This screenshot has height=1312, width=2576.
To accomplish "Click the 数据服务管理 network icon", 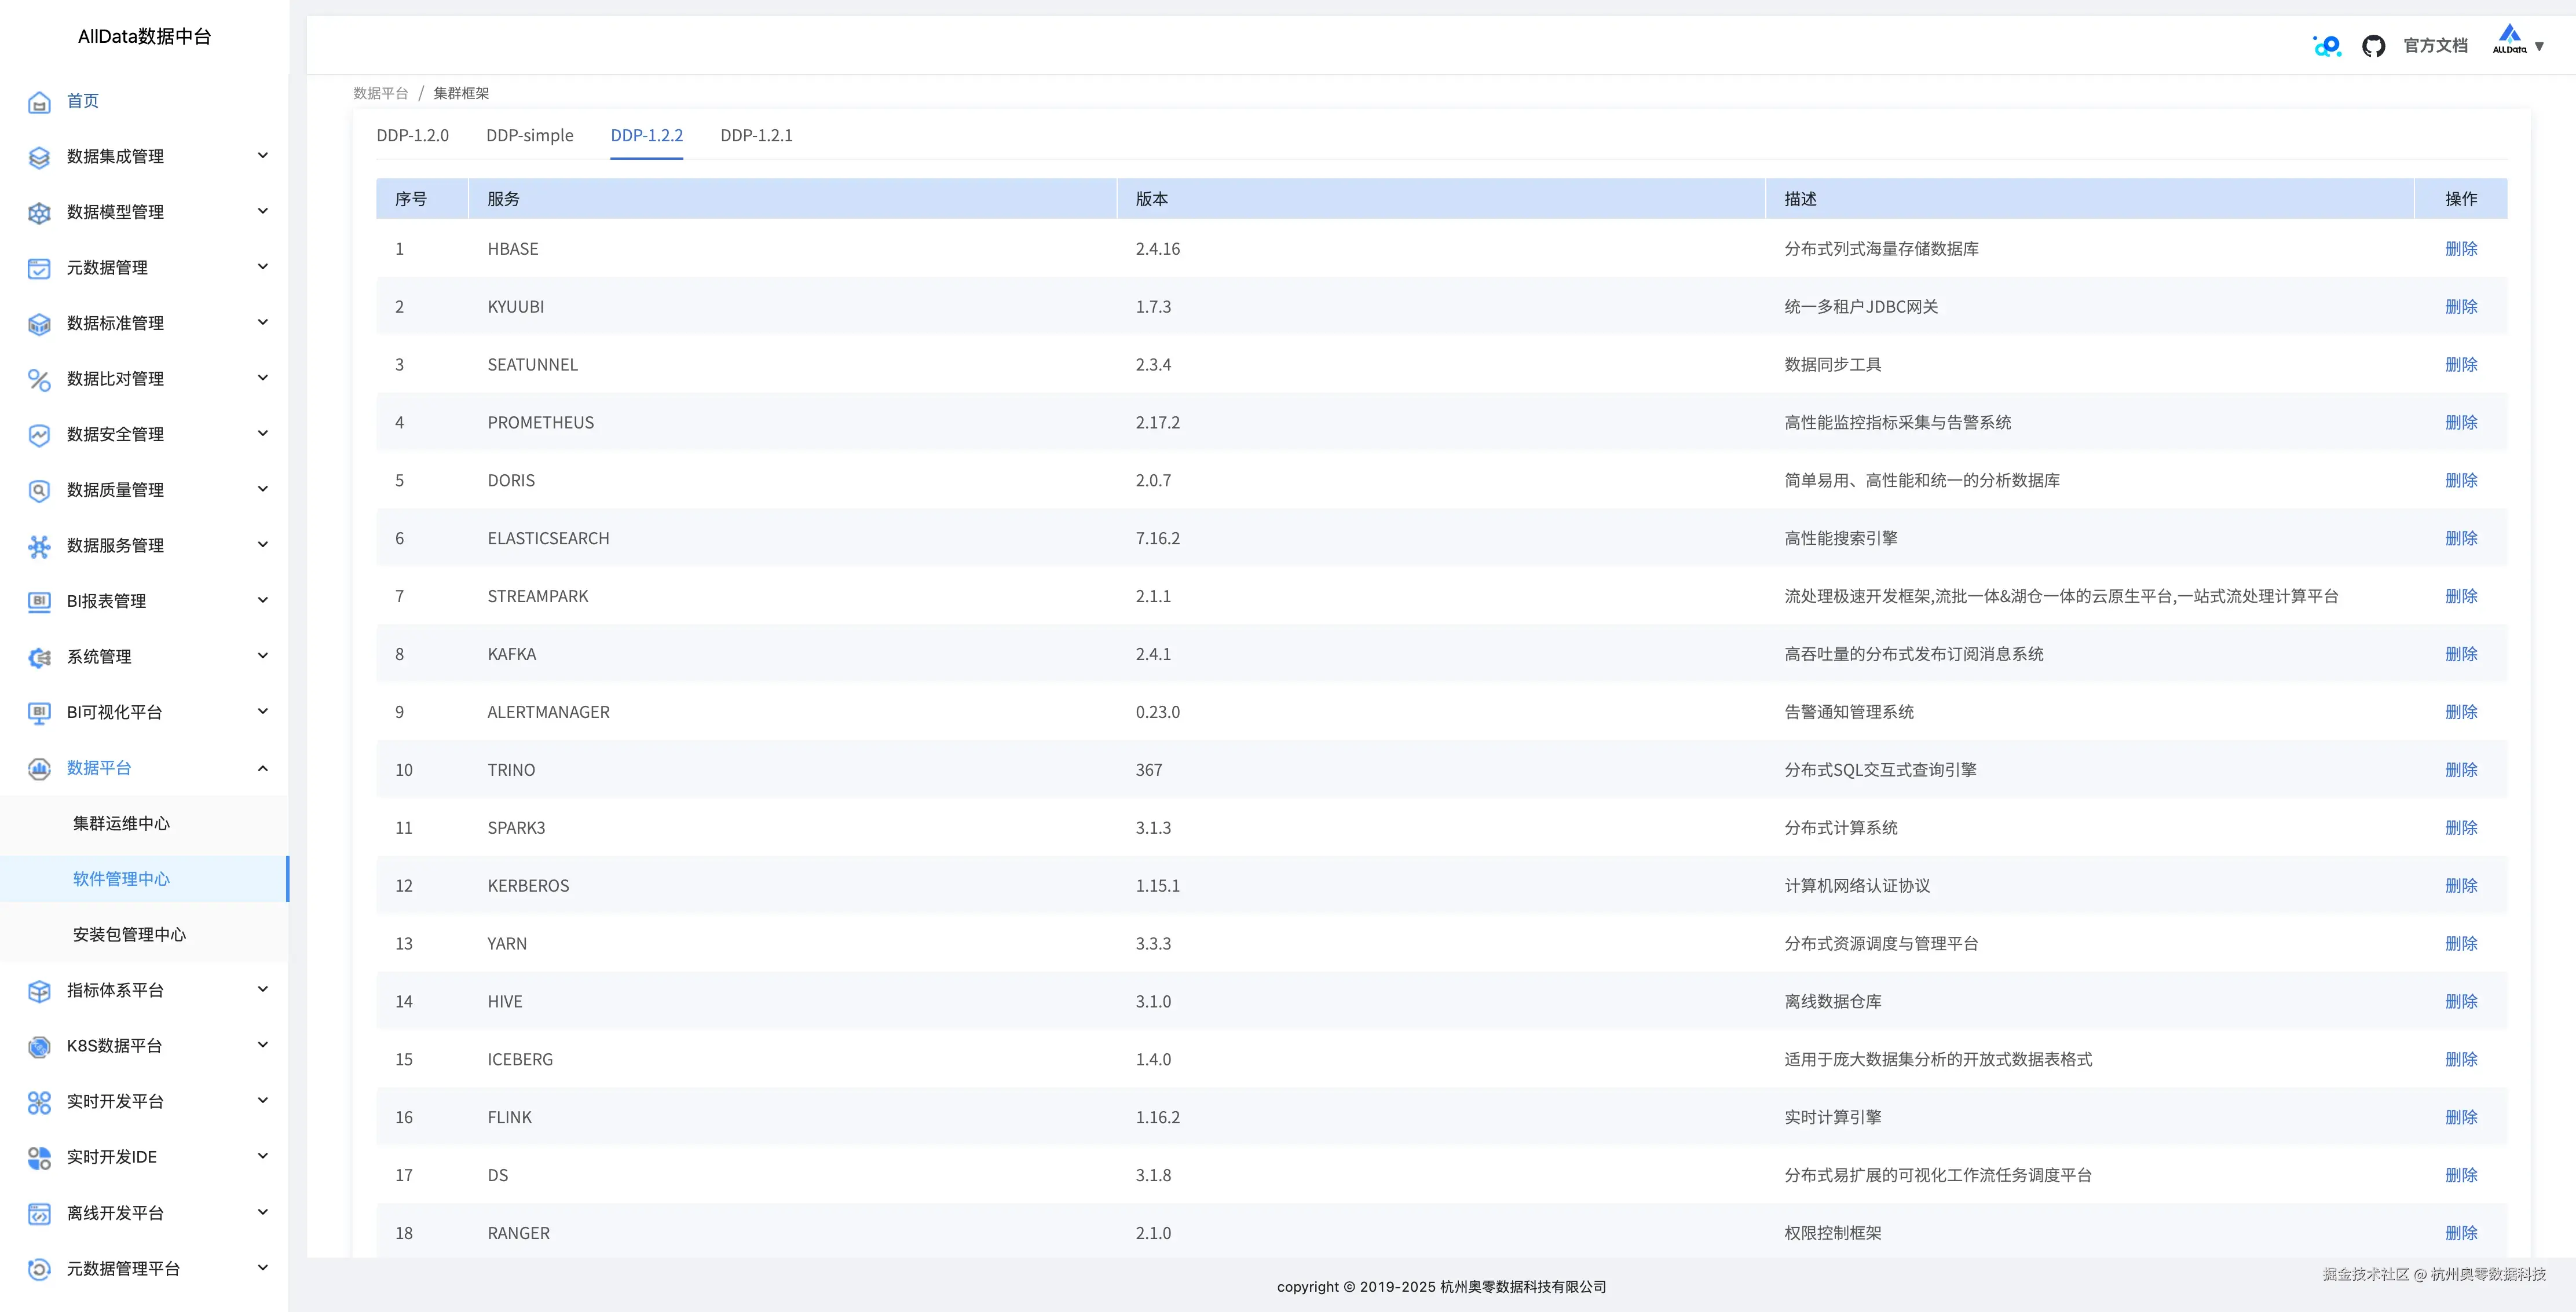I will pos(39,546).
